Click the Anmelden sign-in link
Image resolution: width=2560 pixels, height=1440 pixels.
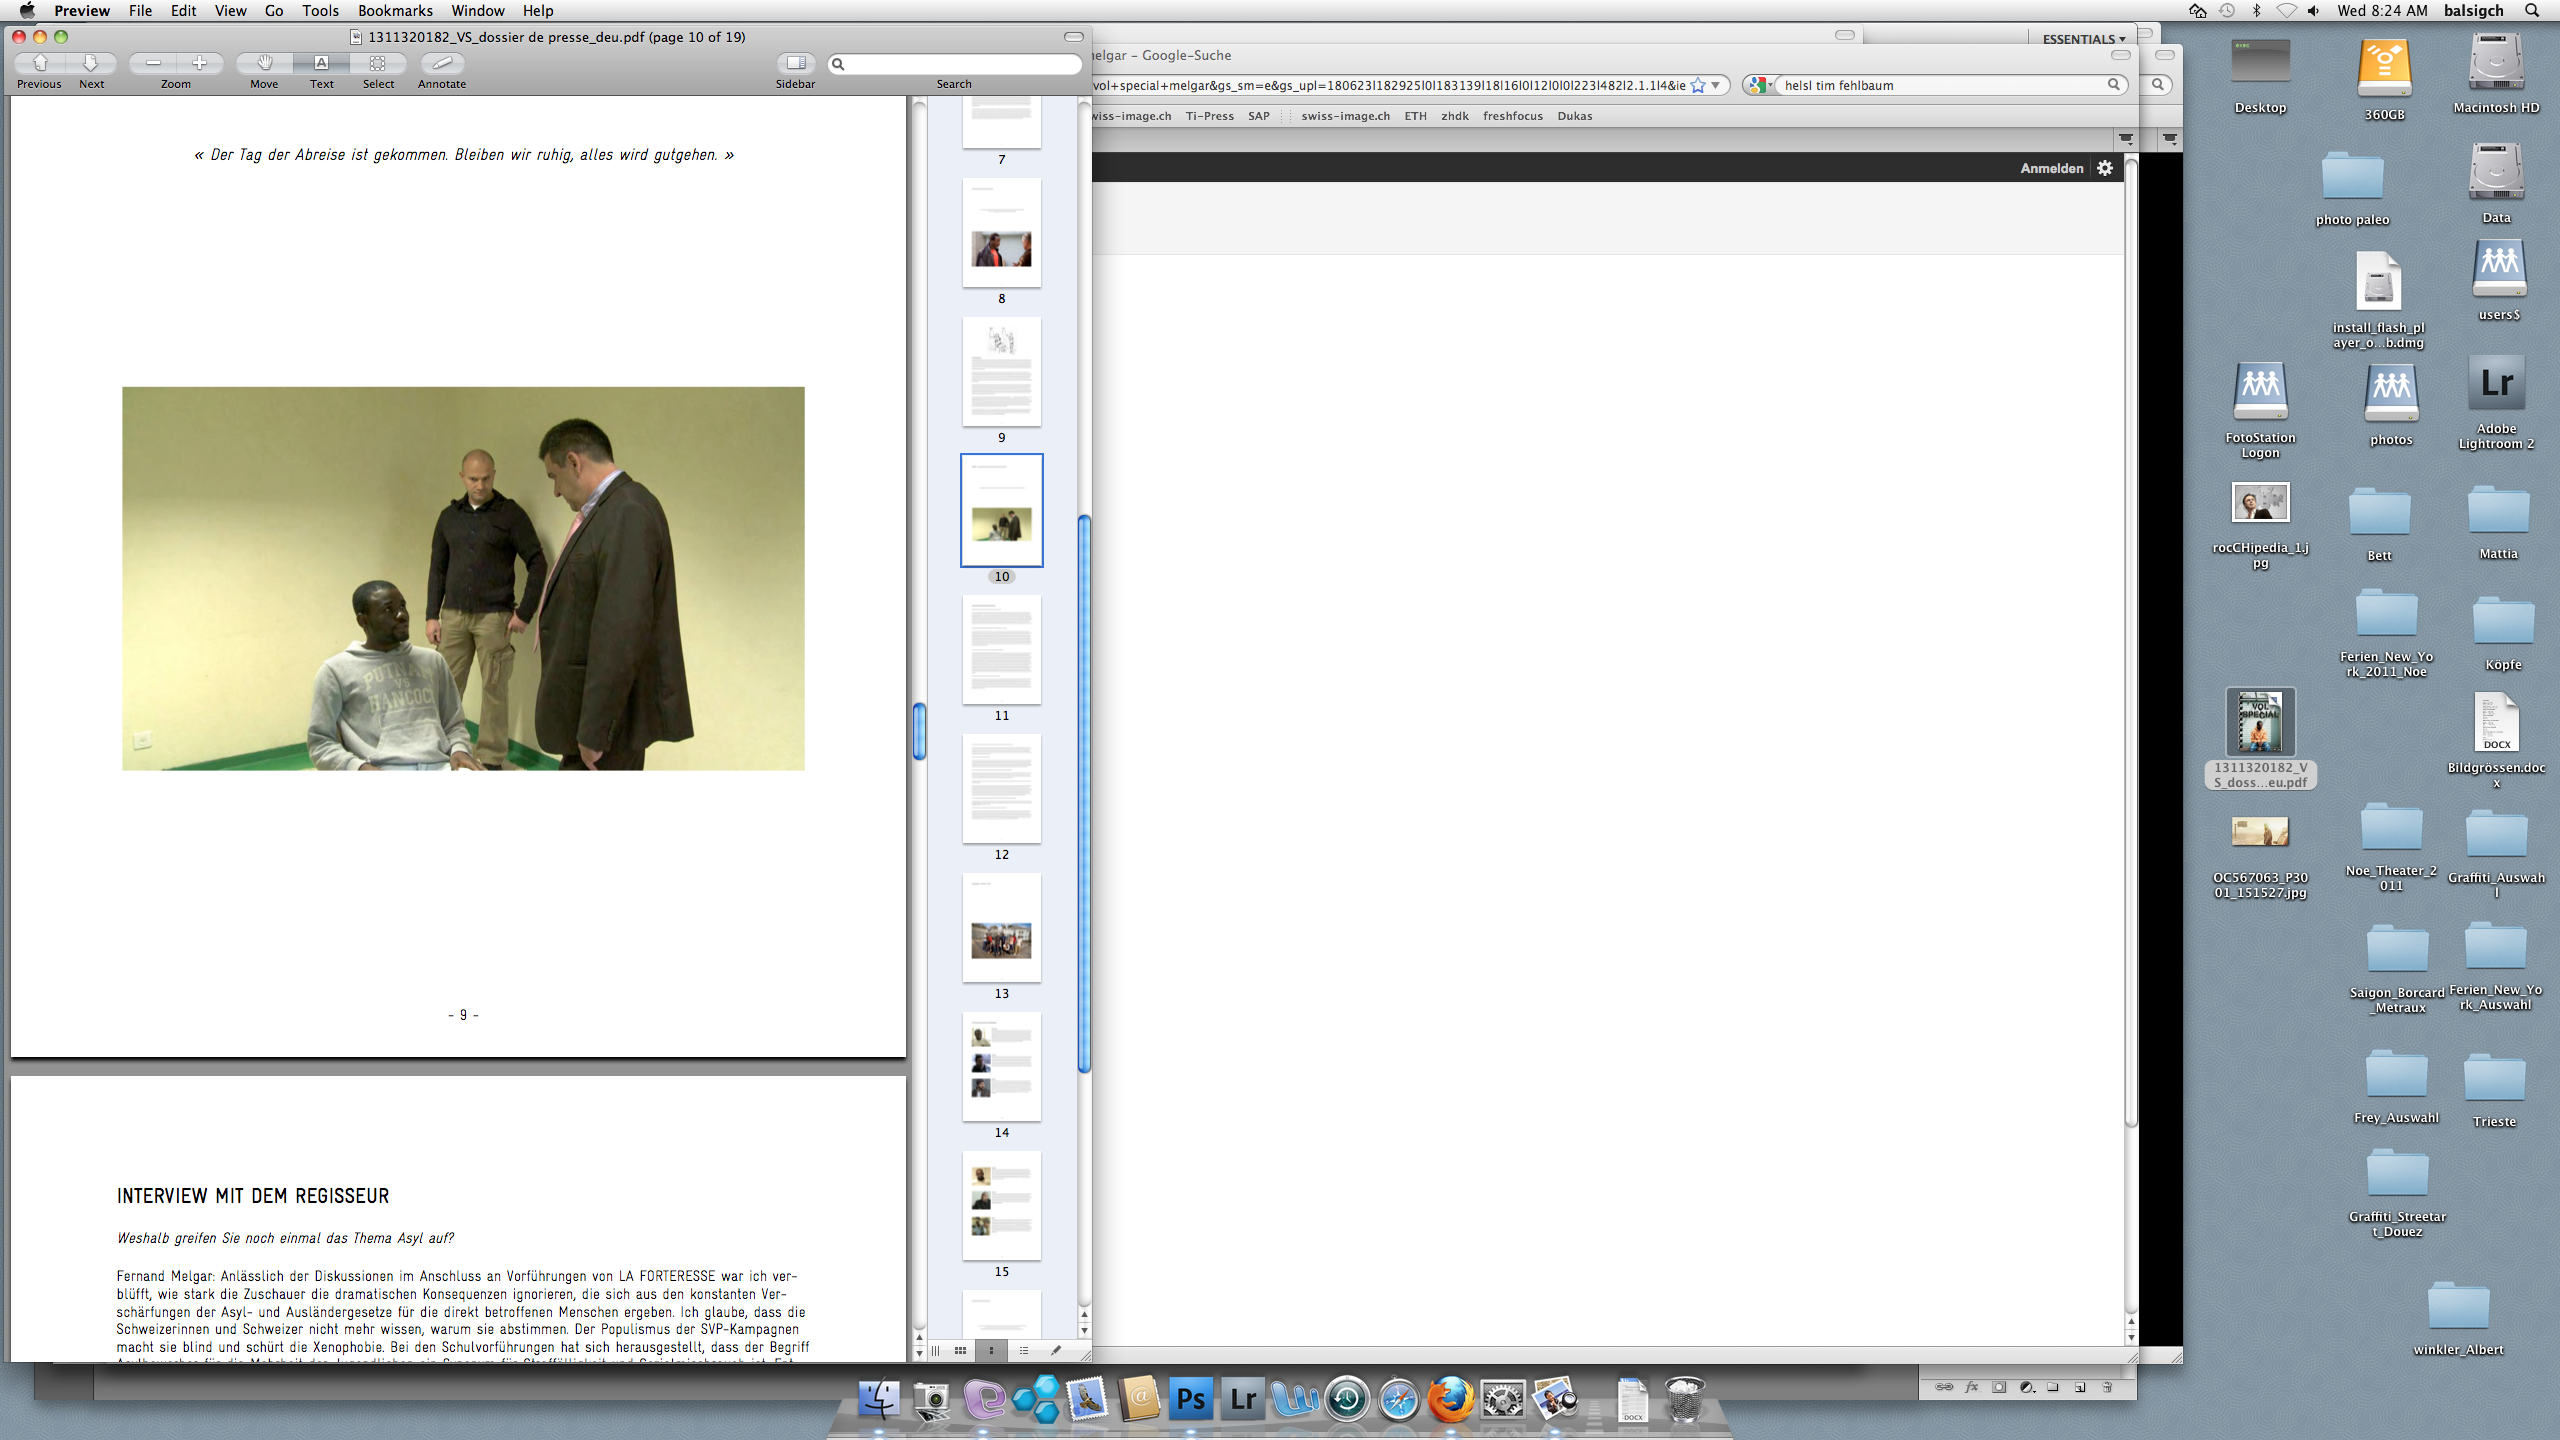2051,168
